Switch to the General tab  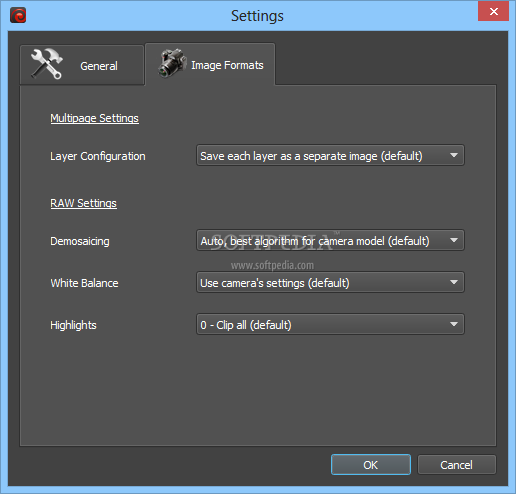point(82,65)
